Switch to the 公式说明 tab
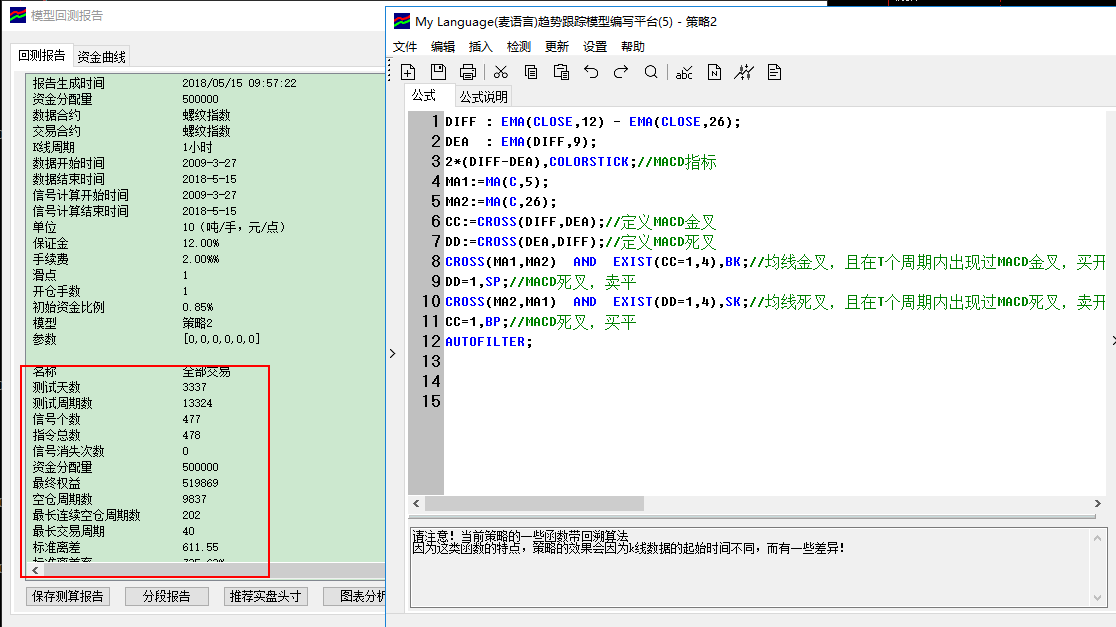This screenshot has width=1116, height=627. [x=484, y=97]
